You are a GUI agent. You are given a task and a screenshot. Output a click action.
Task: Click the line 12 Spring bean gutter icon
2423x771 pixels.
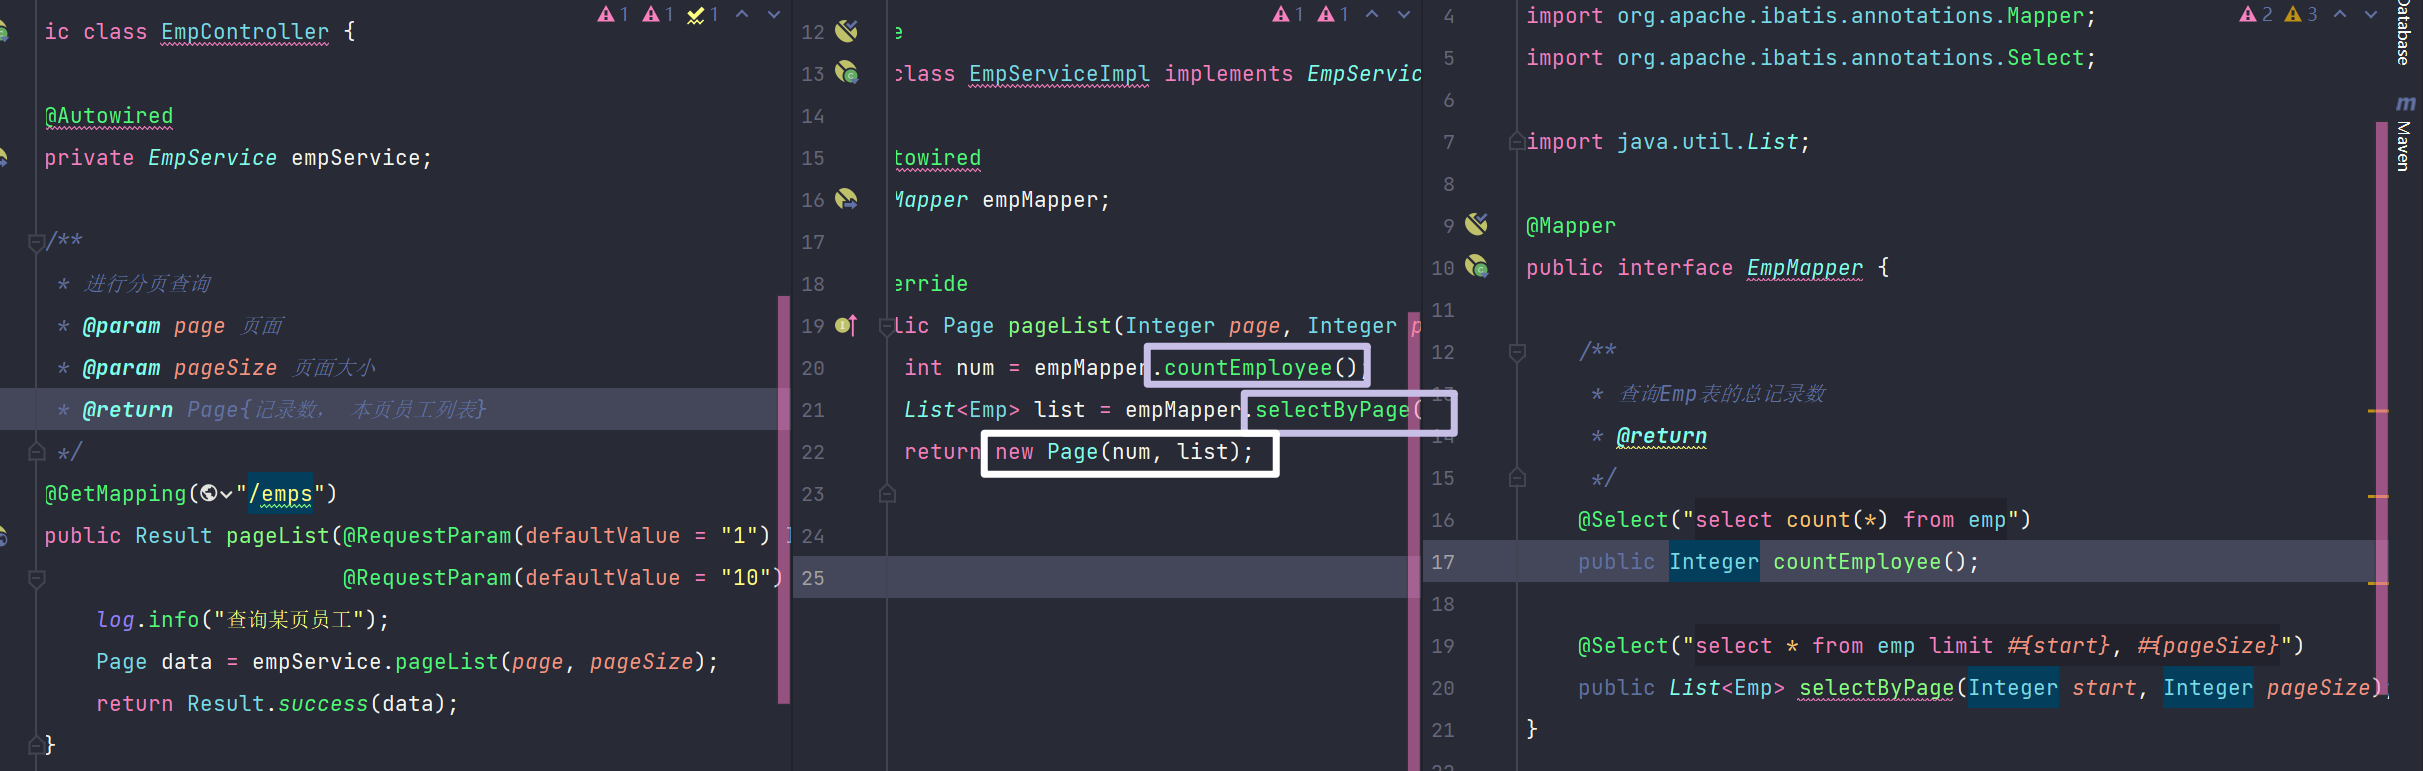coord(847,31)
